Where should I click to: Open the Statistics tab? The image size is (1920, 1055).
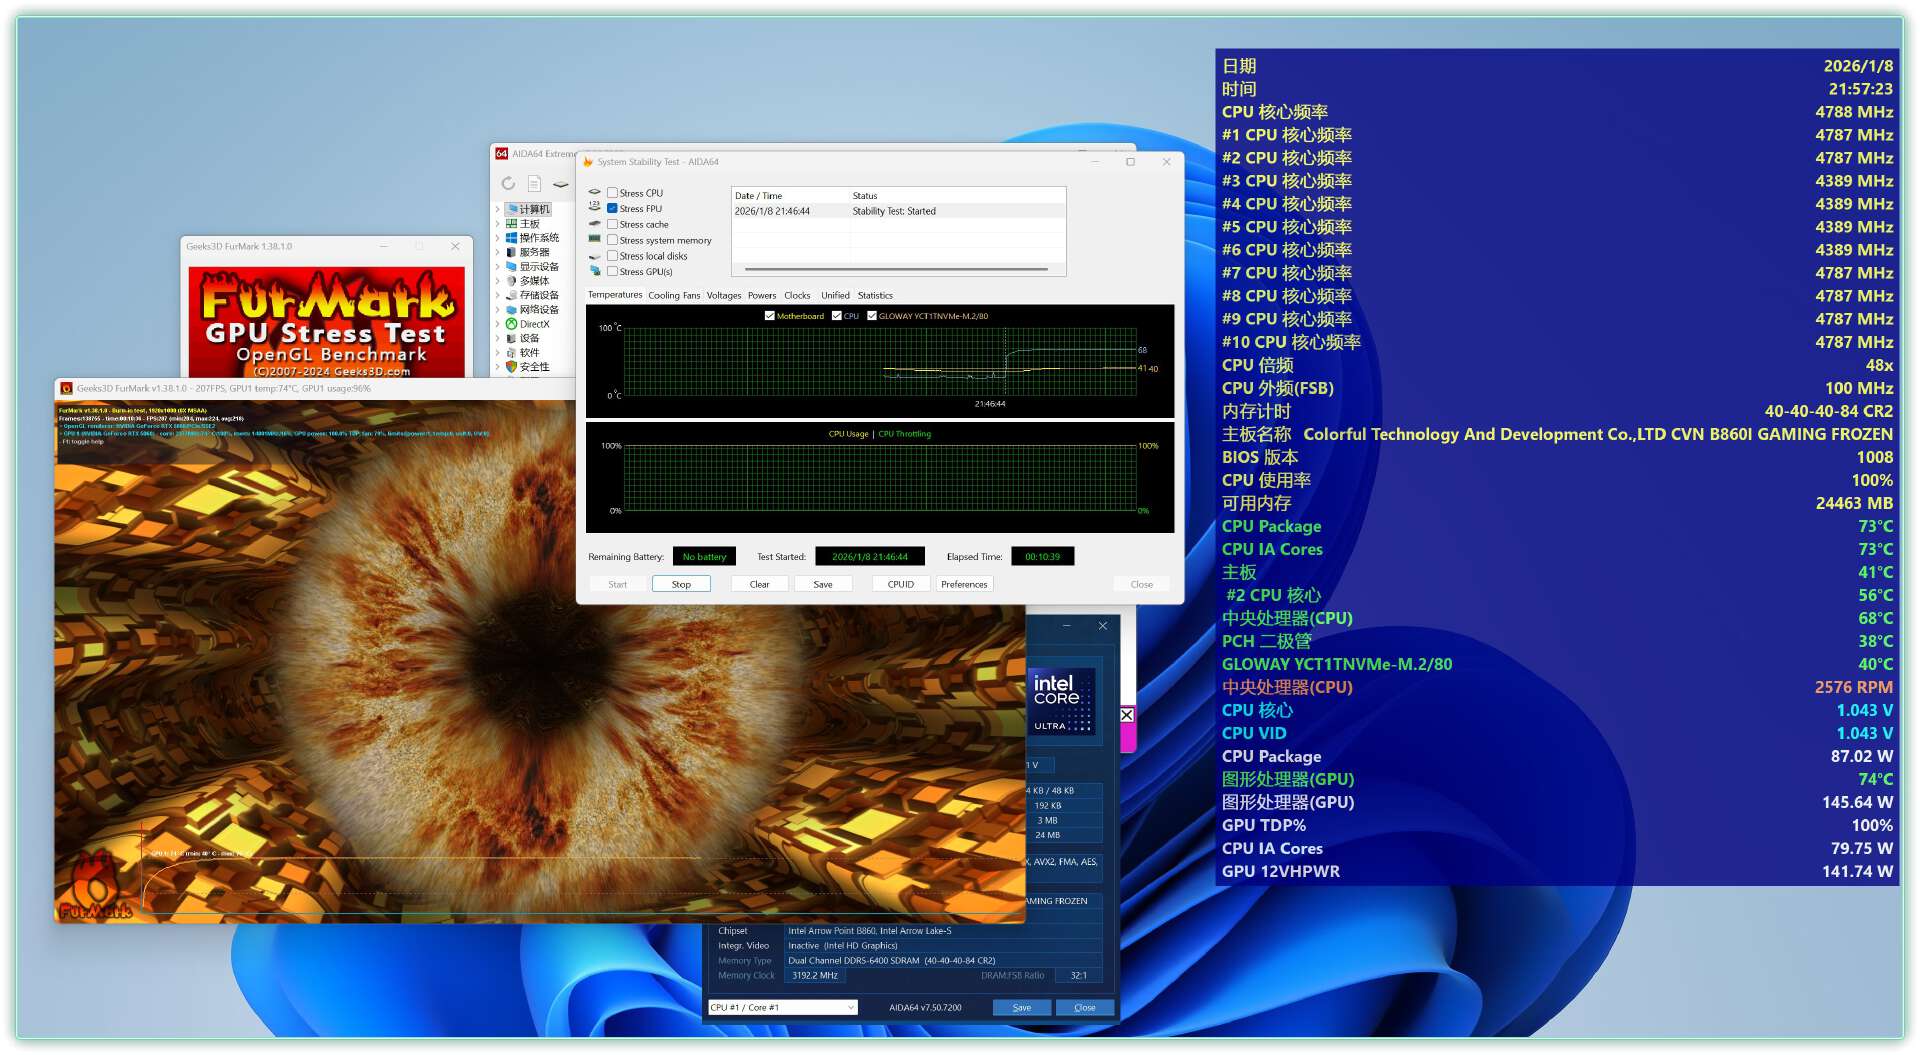[x=875, y=296]
